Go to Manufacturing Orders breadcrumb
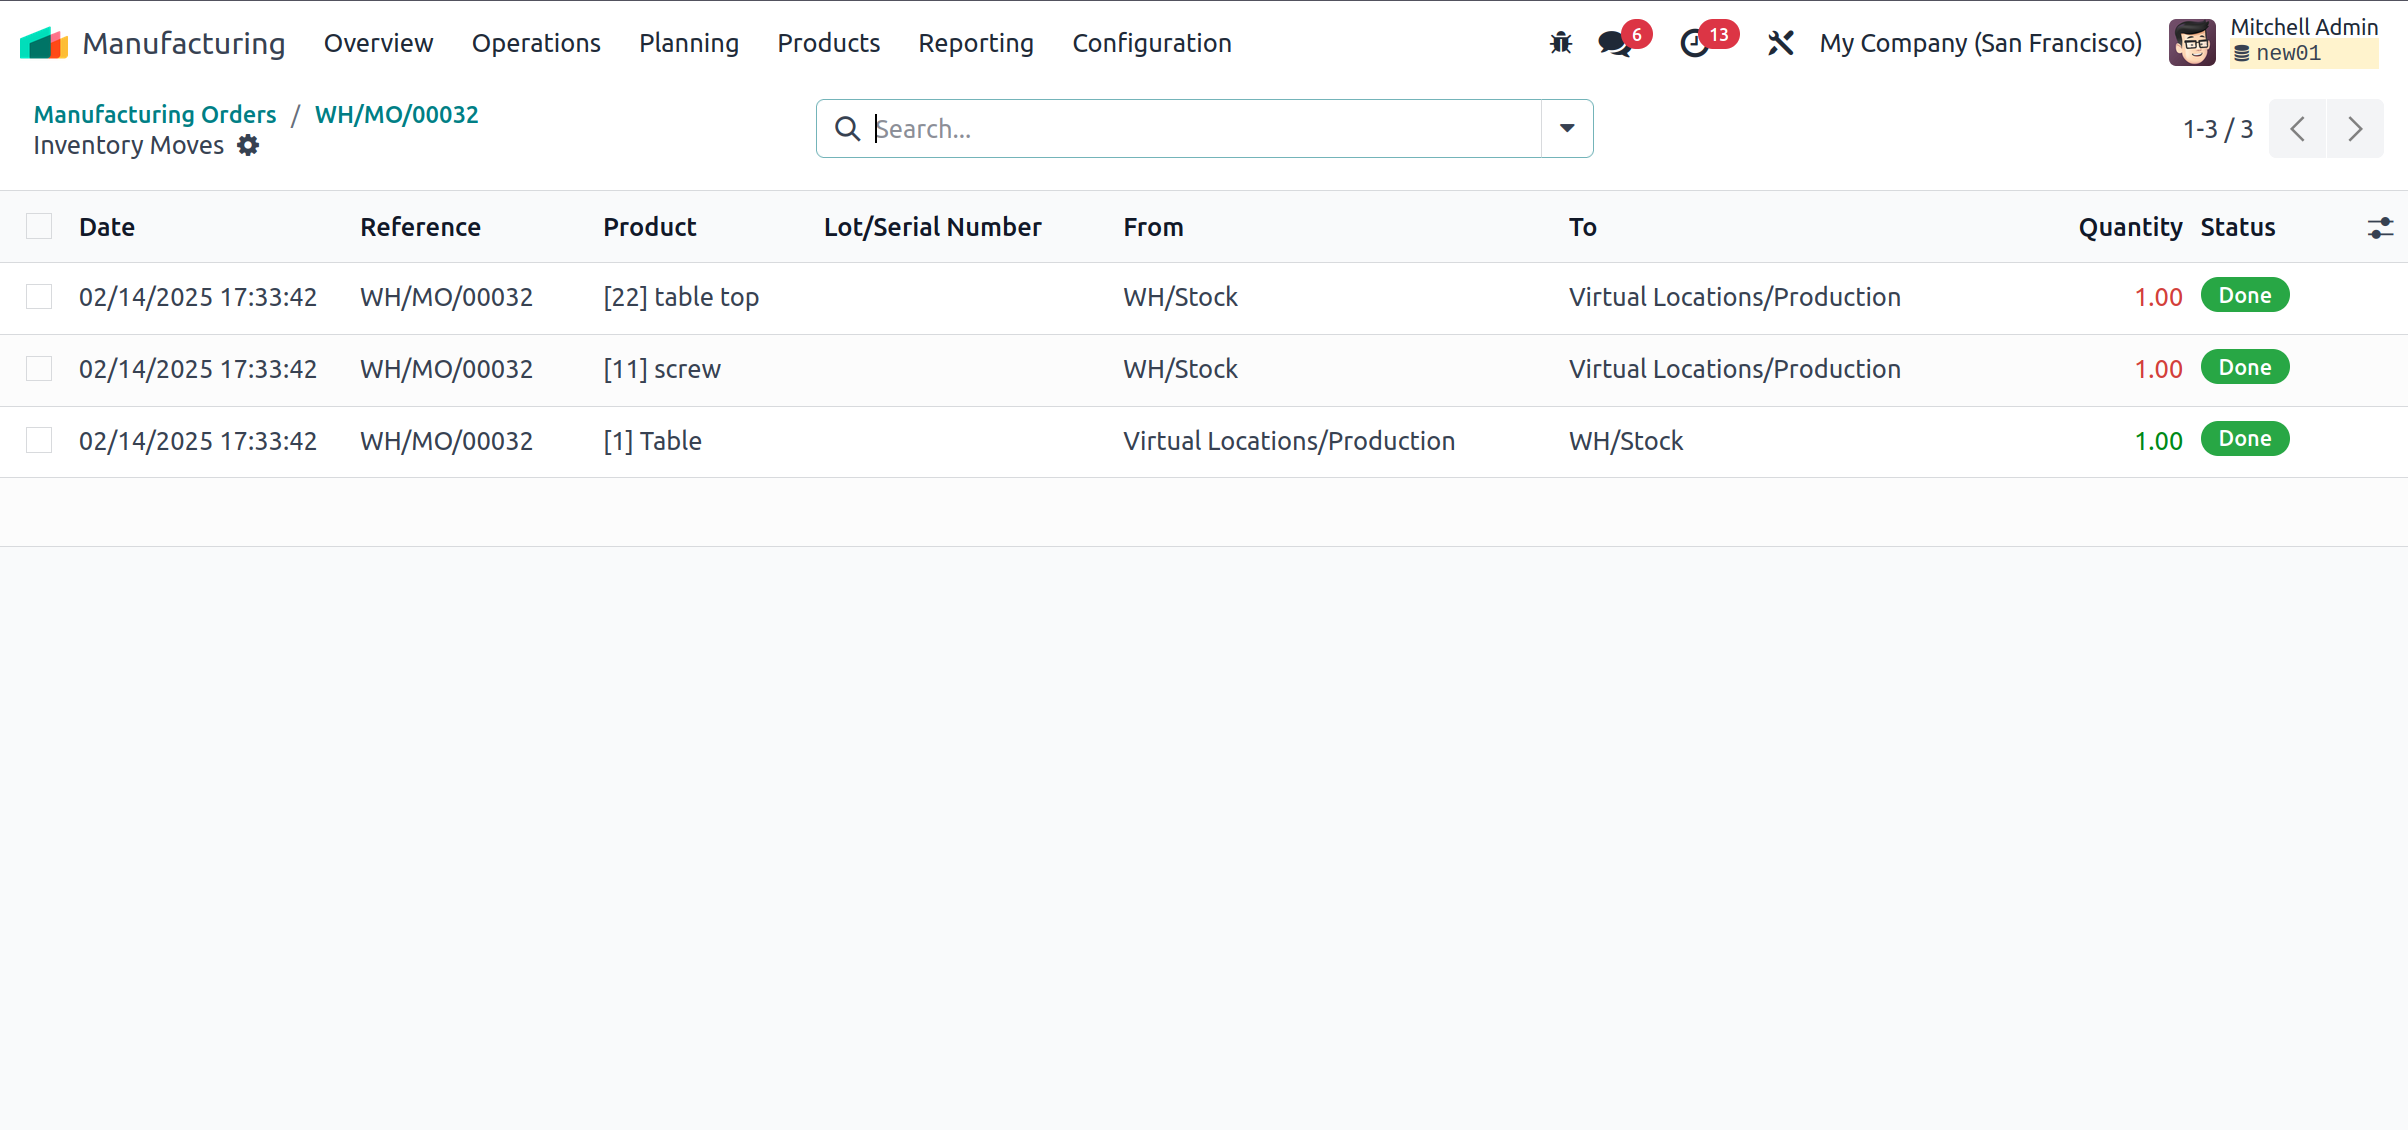2408x1130 pixels. point(155,114)
